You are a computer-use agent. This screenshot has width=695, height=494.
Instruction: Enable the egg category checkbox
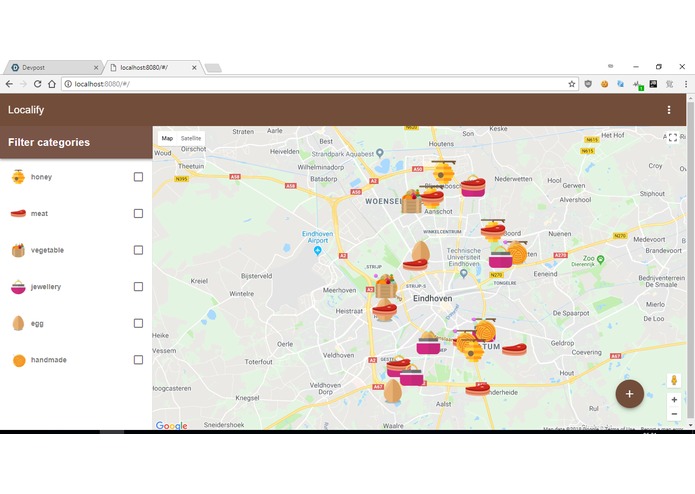[x=138, y=323]
